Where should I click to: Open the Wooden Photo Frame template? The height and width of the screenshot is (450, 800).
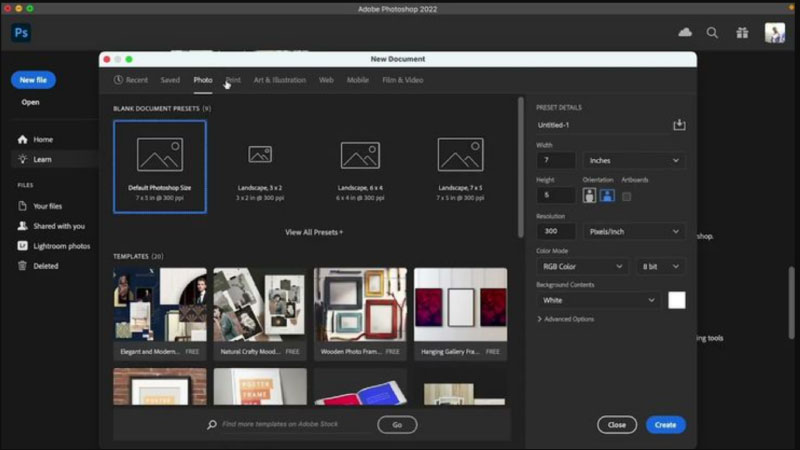point(360,314)
